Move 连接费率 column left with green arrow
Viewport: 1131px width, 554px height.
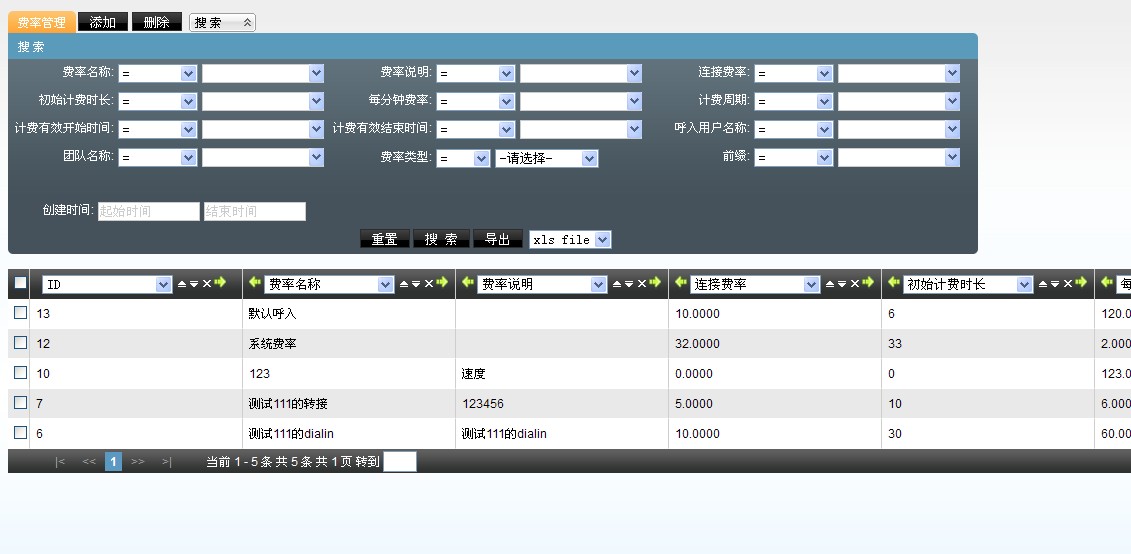tap(680, 284)
